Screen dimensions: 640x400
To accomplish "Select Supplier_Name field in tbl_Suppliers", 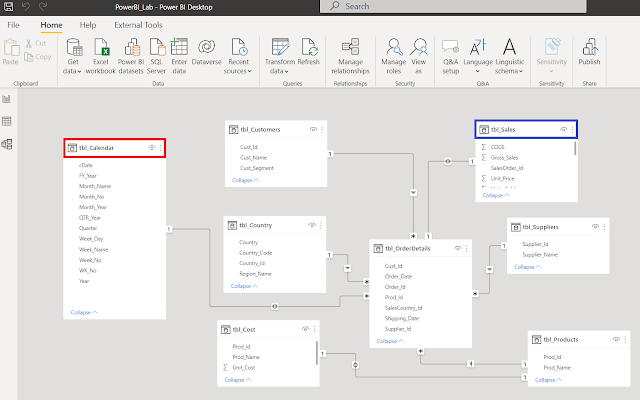I will tap(540, 254).
